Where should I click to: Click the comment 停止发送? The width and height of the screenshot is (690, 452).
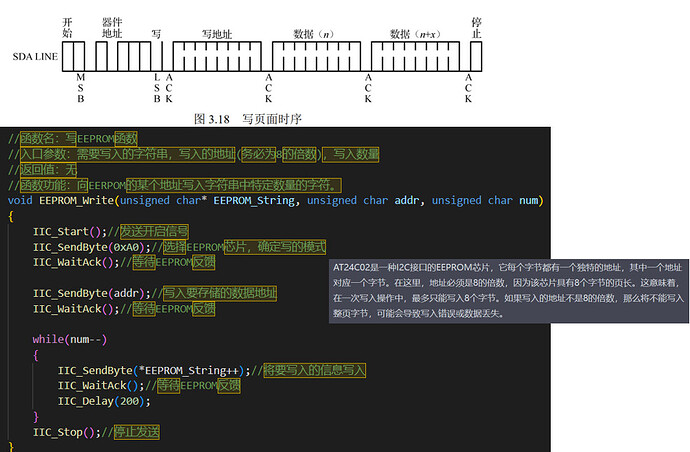coord(137,432)
